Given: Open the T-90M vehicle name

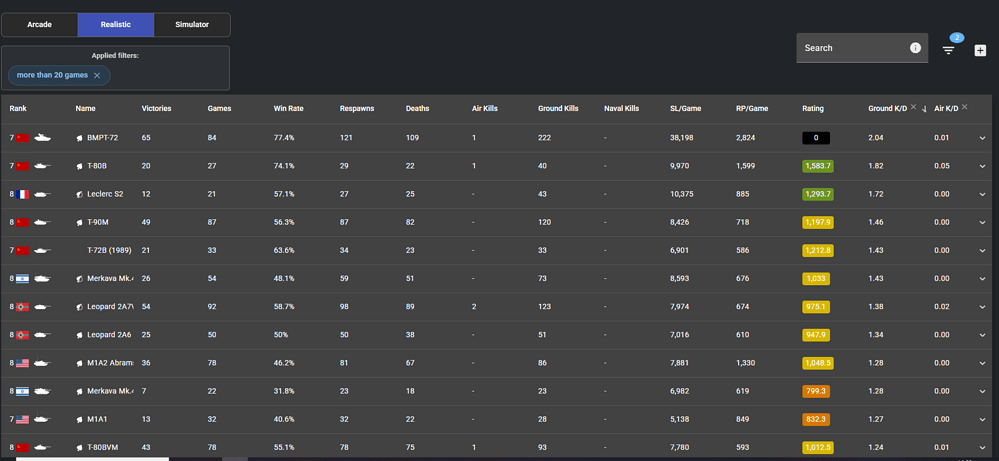Looking at the screenshot, I should (97, 222).
